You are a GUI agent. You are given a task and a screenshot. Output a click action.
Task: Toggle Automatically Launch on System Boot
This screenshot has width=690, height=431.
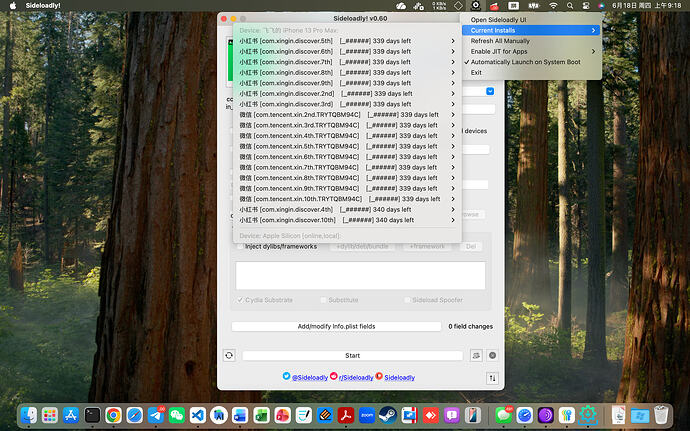coord(531,62)
